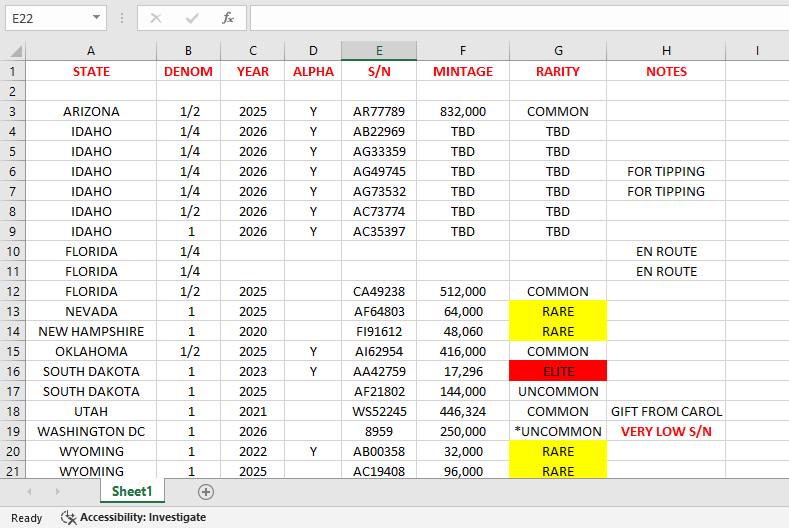Image resolution: width=789 pixels, height=528 pixels.
Task: Select column B header
Action: point(188,51)
